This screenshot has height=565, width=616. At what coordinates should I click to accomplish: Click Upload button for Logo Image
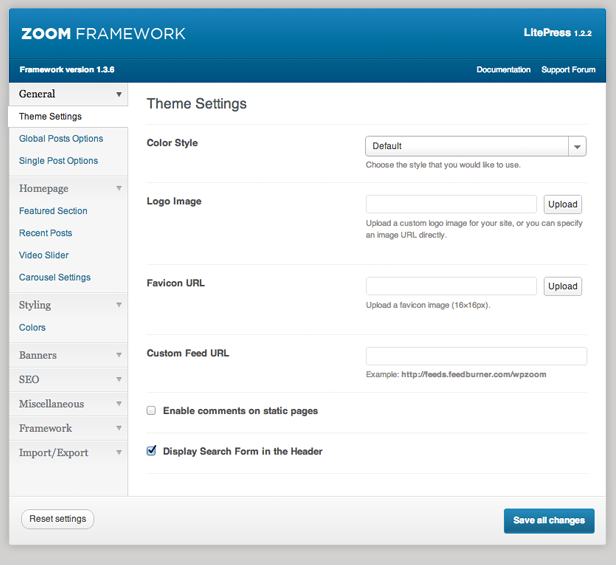563,204
